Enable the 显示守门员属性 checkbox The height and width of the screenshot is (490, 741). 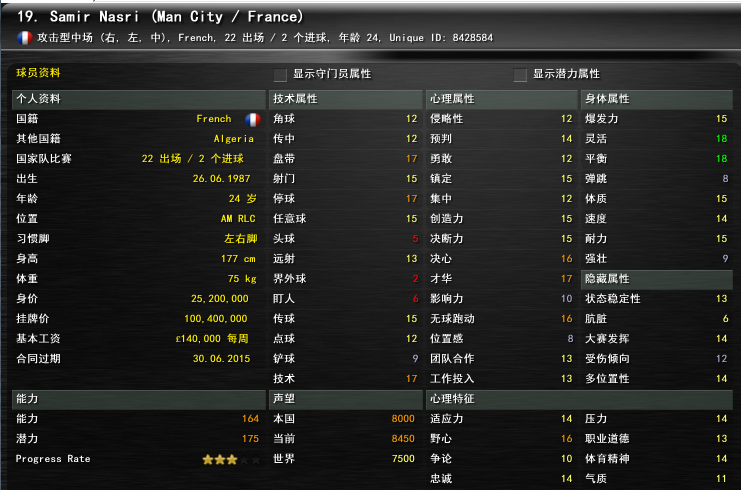[x=280, y=75]
